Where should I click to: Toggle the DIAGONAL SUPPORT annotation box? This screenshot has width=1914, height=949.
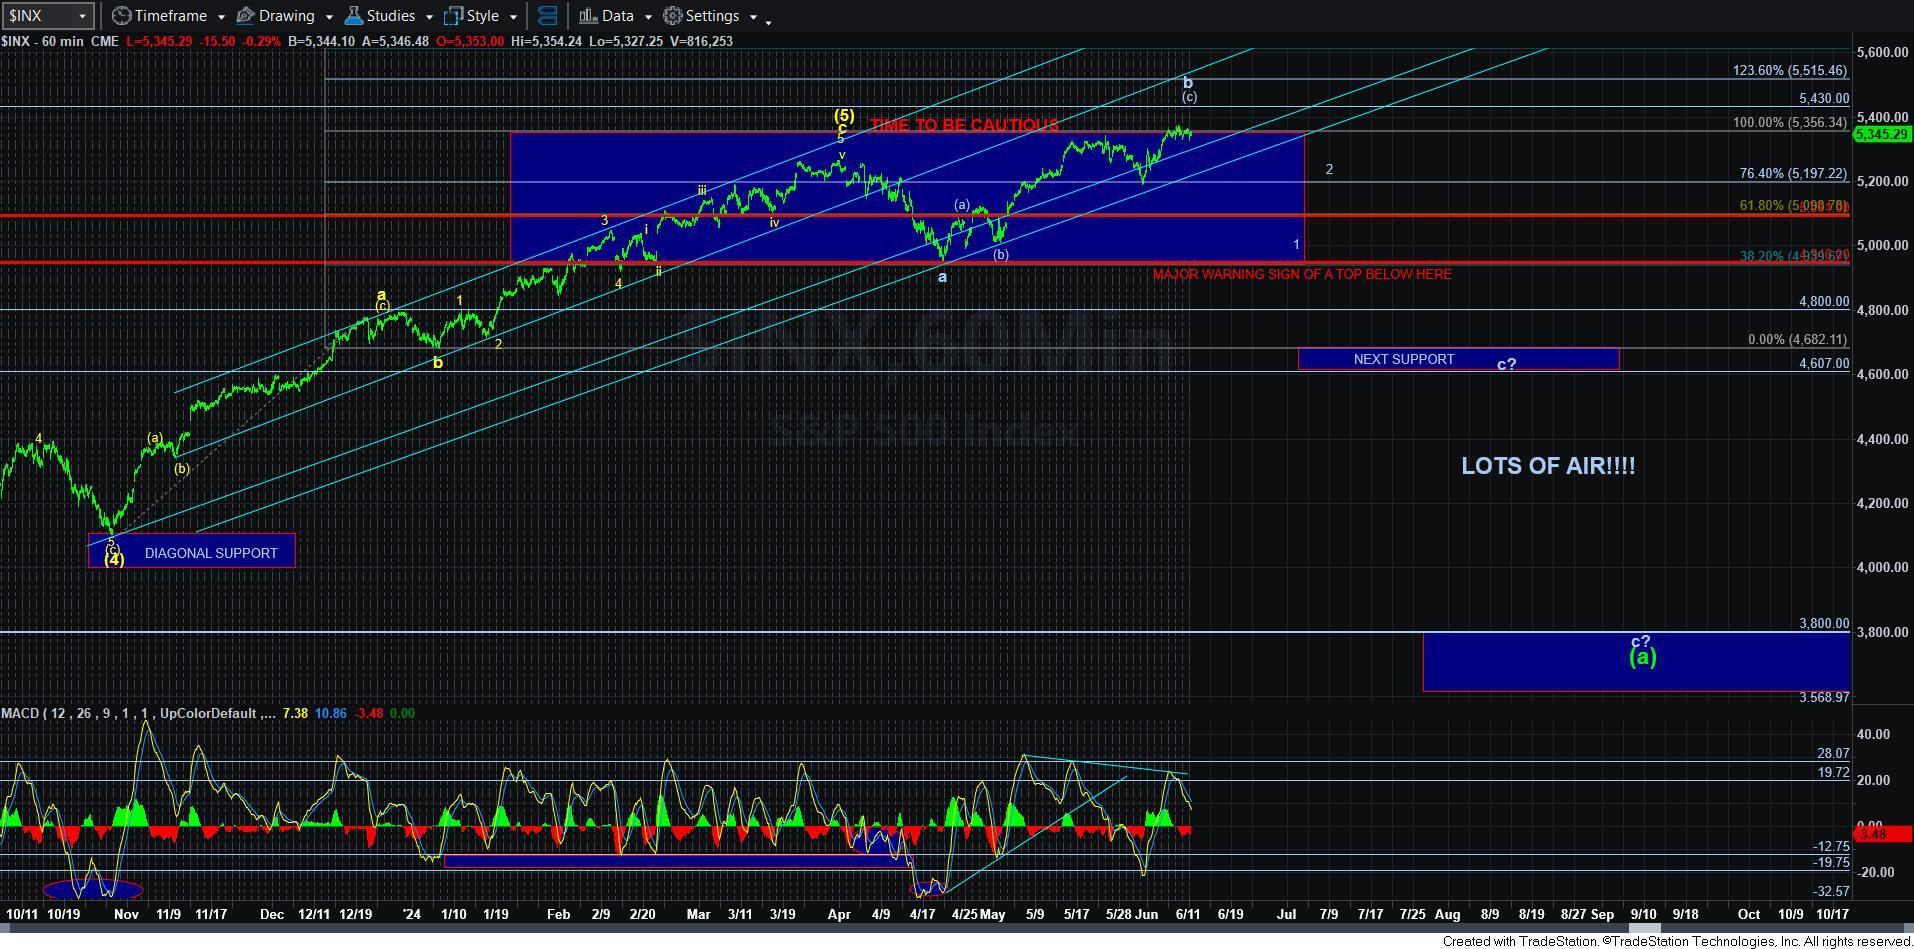click(211, 552)
